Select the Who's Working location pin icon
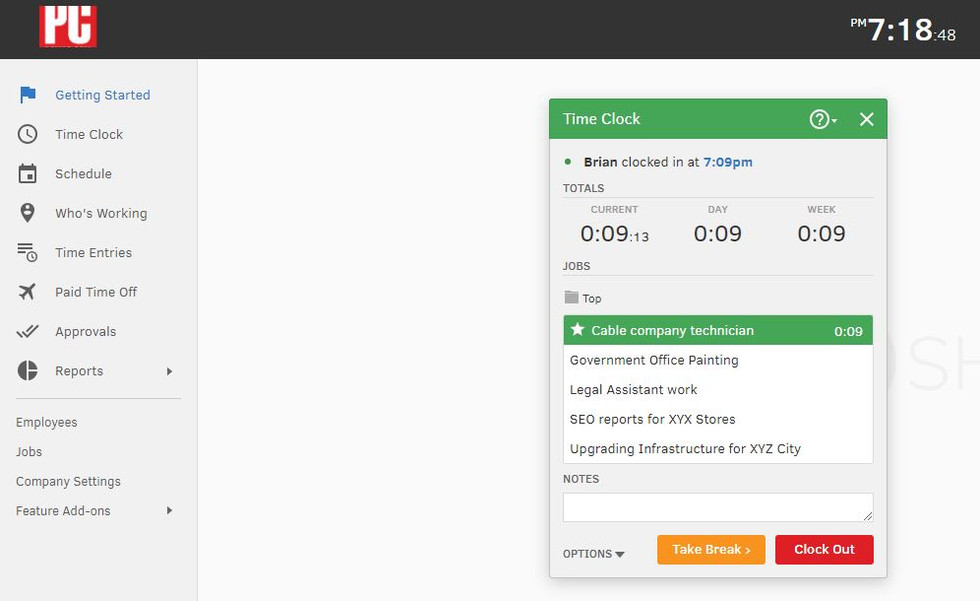 click(x=28, y=213)
